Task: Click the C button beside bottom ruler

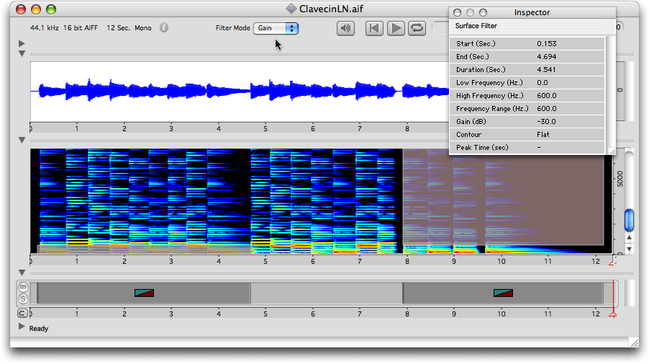Action: (x=22, y=313)
